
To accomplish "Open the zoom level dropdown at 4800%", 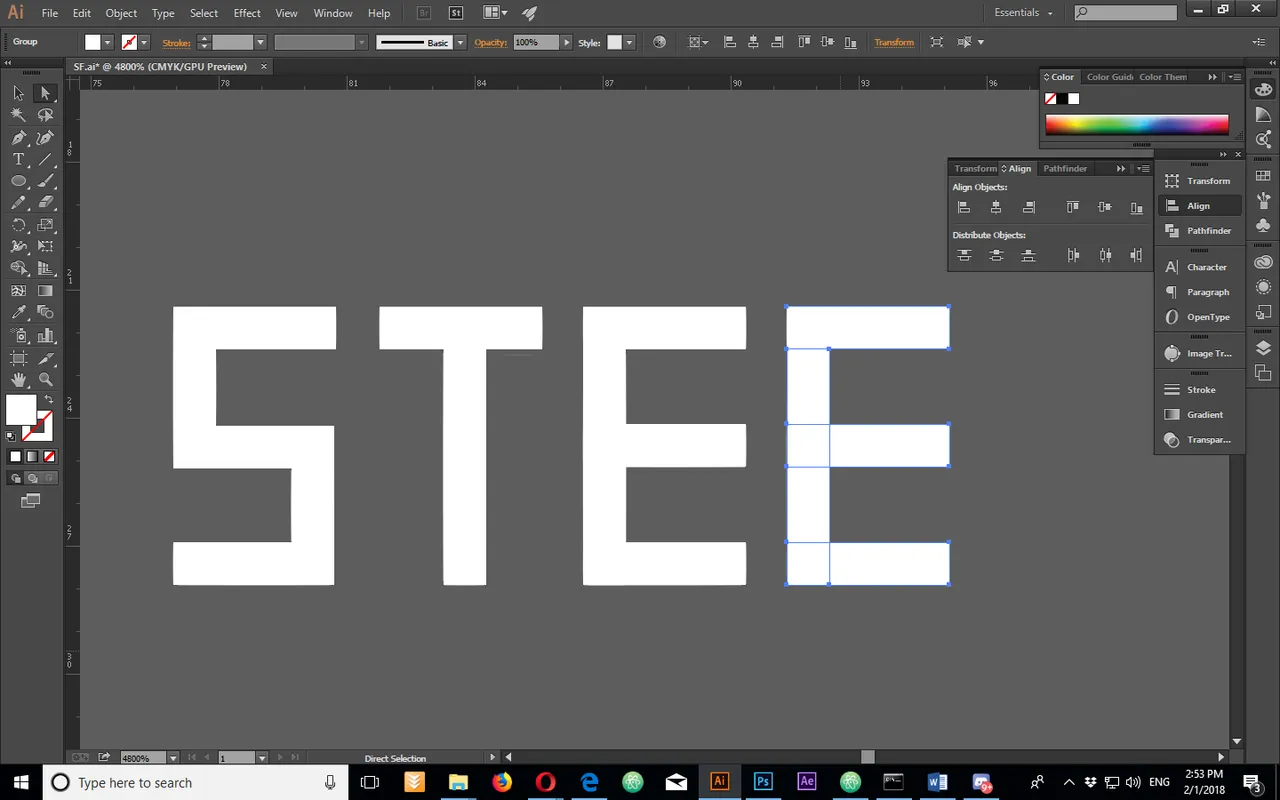I will 174,758.
